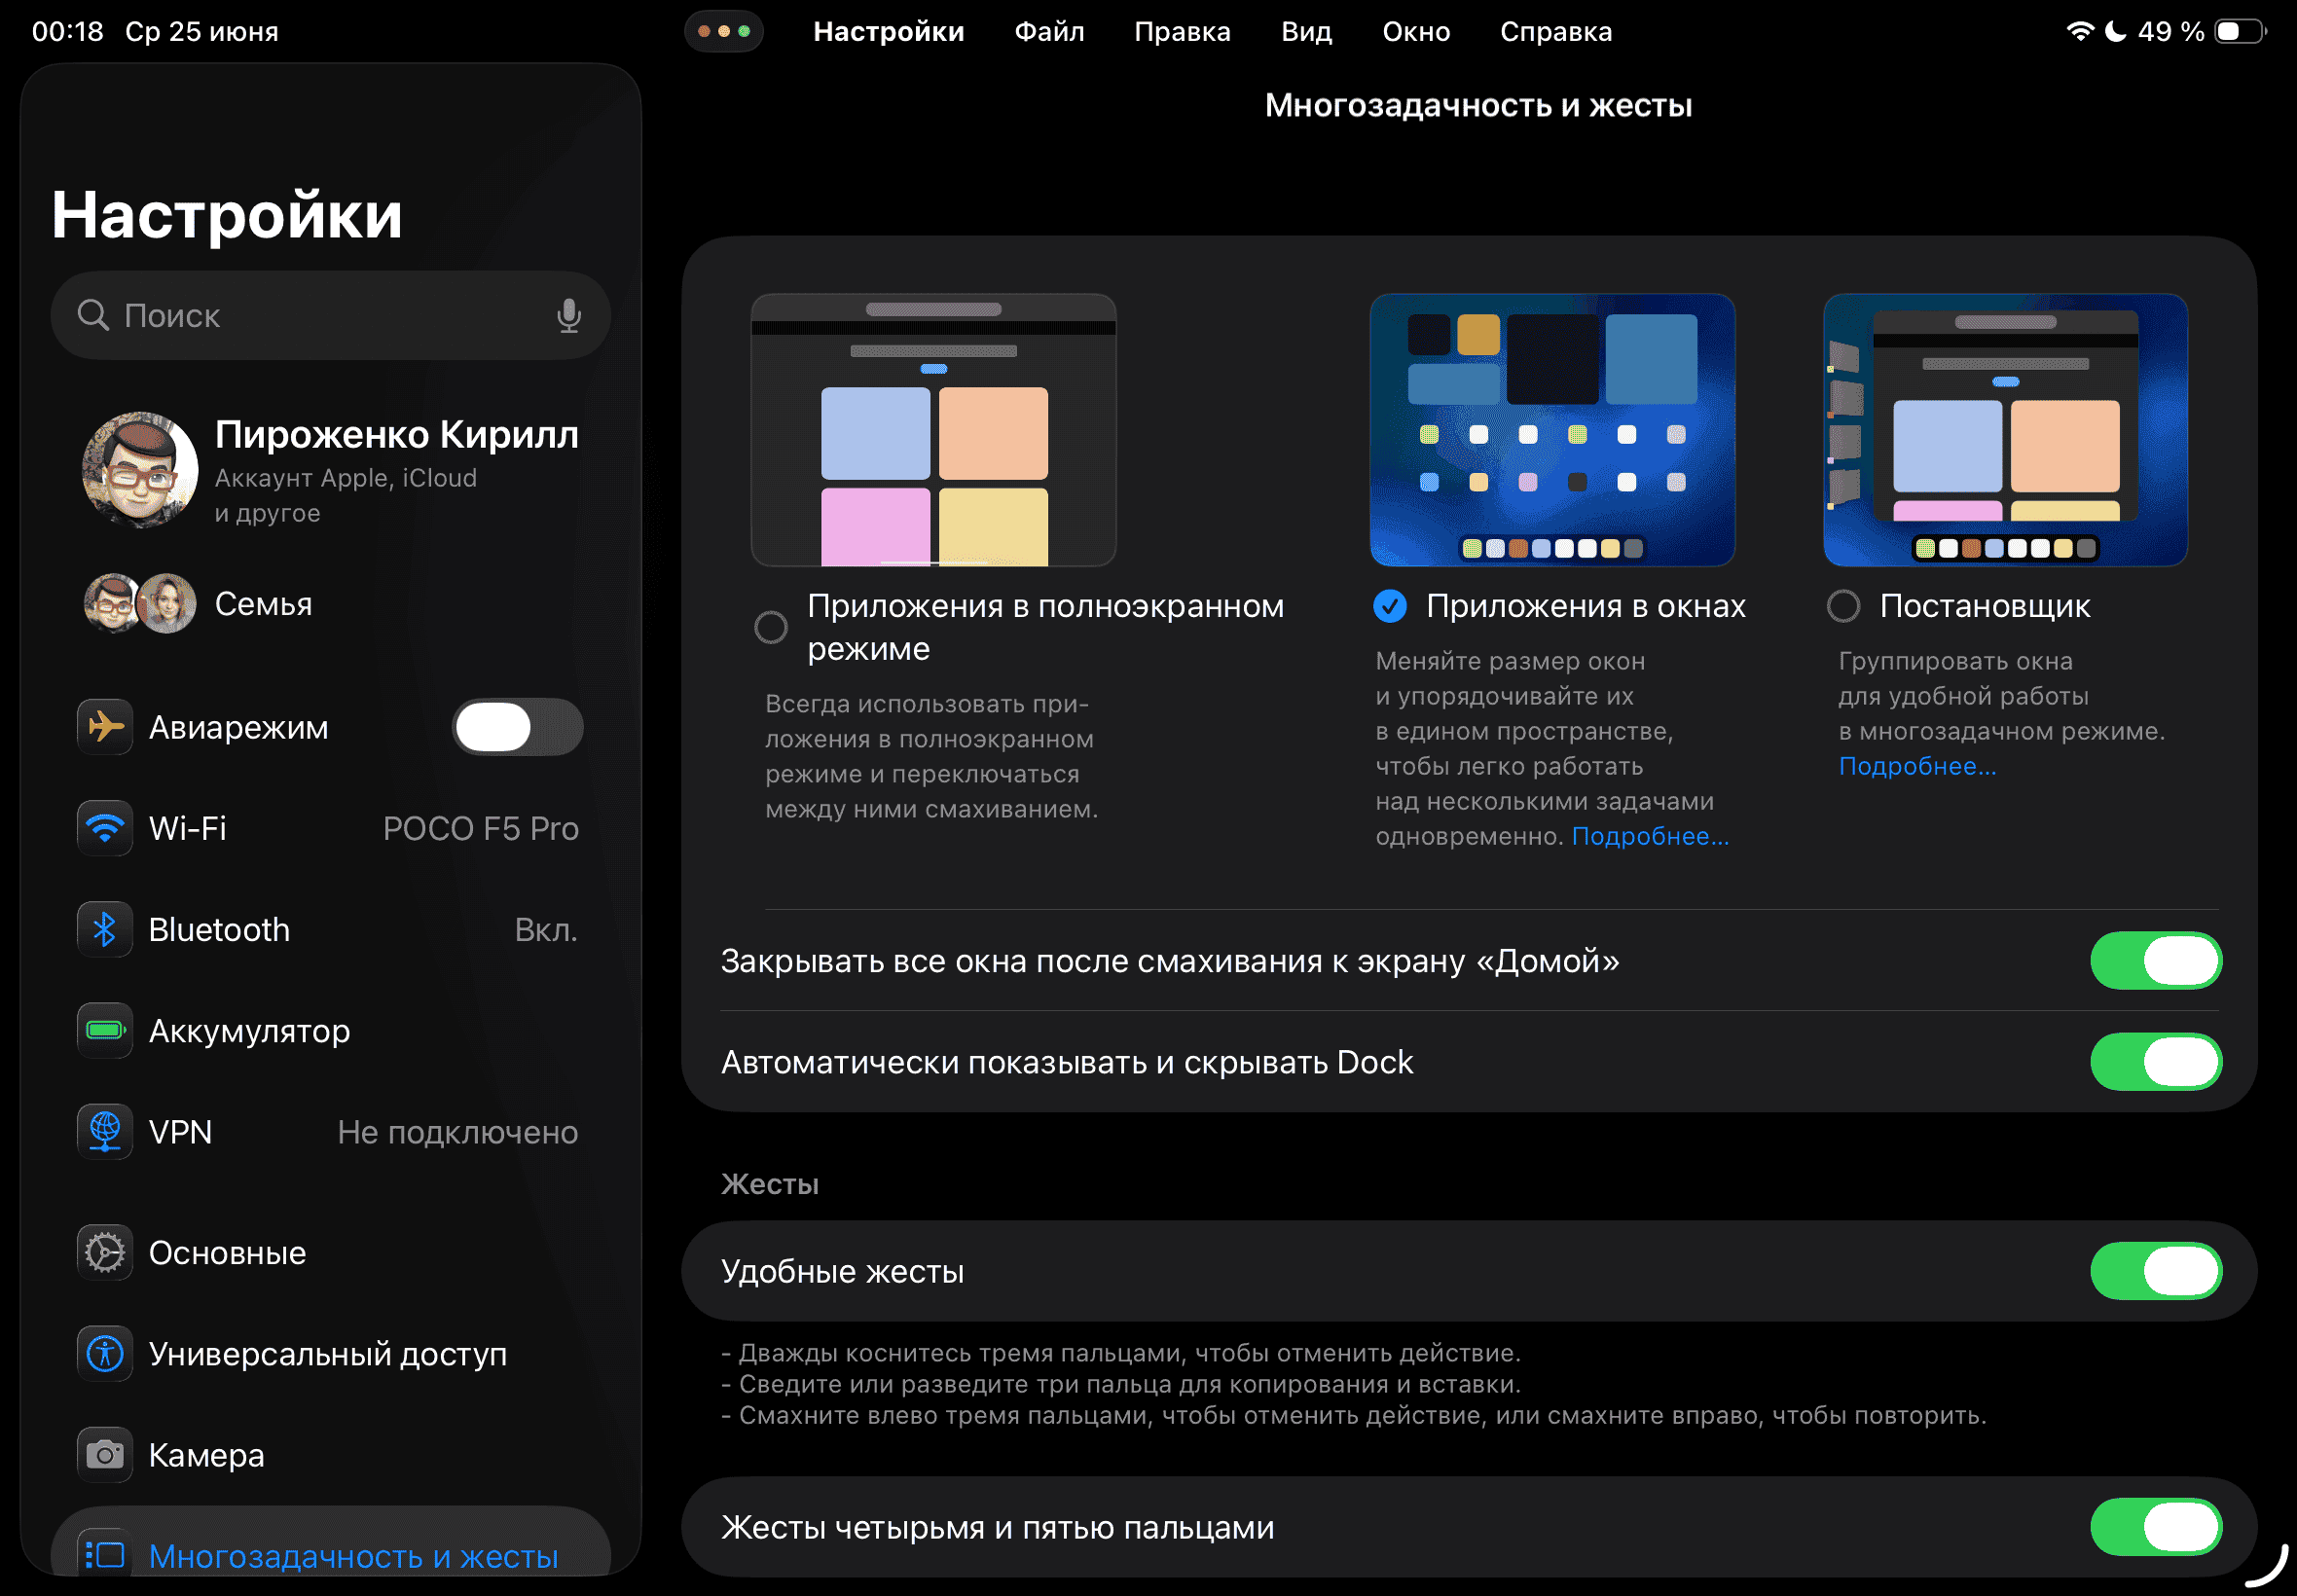
Task: Open the Аккумулятор battery icon
Action: pyautogui.click(x=105, y=1031)
